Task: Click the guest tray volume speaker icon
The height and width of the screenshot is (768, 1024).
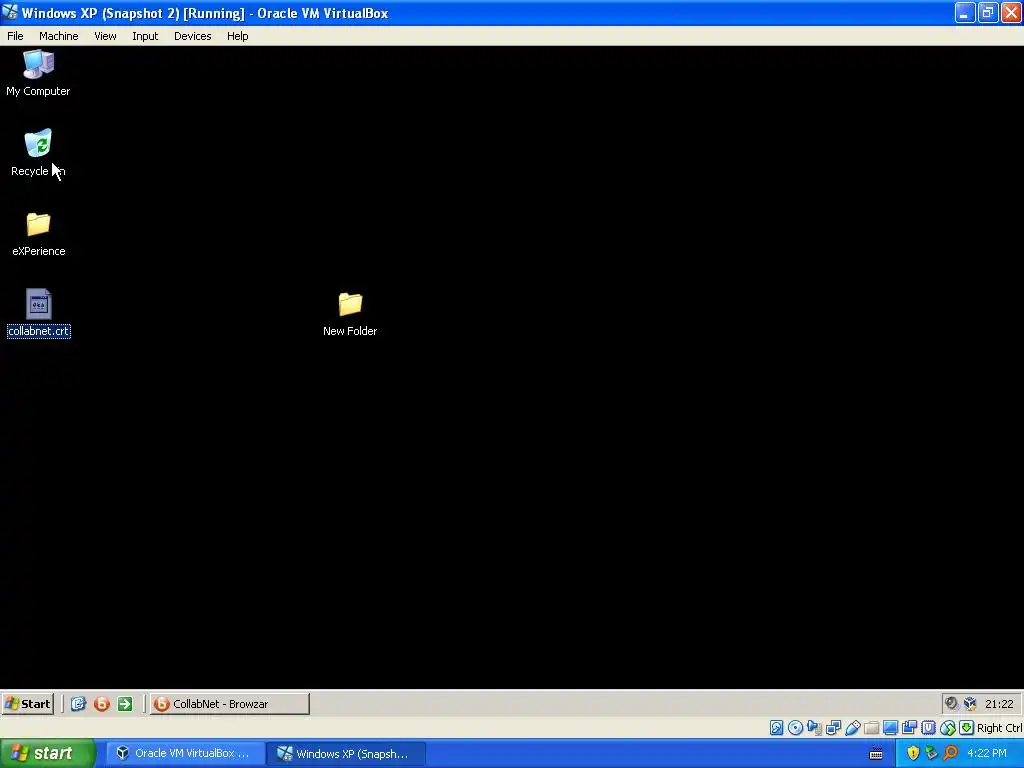Action: [x=952, y=703]
